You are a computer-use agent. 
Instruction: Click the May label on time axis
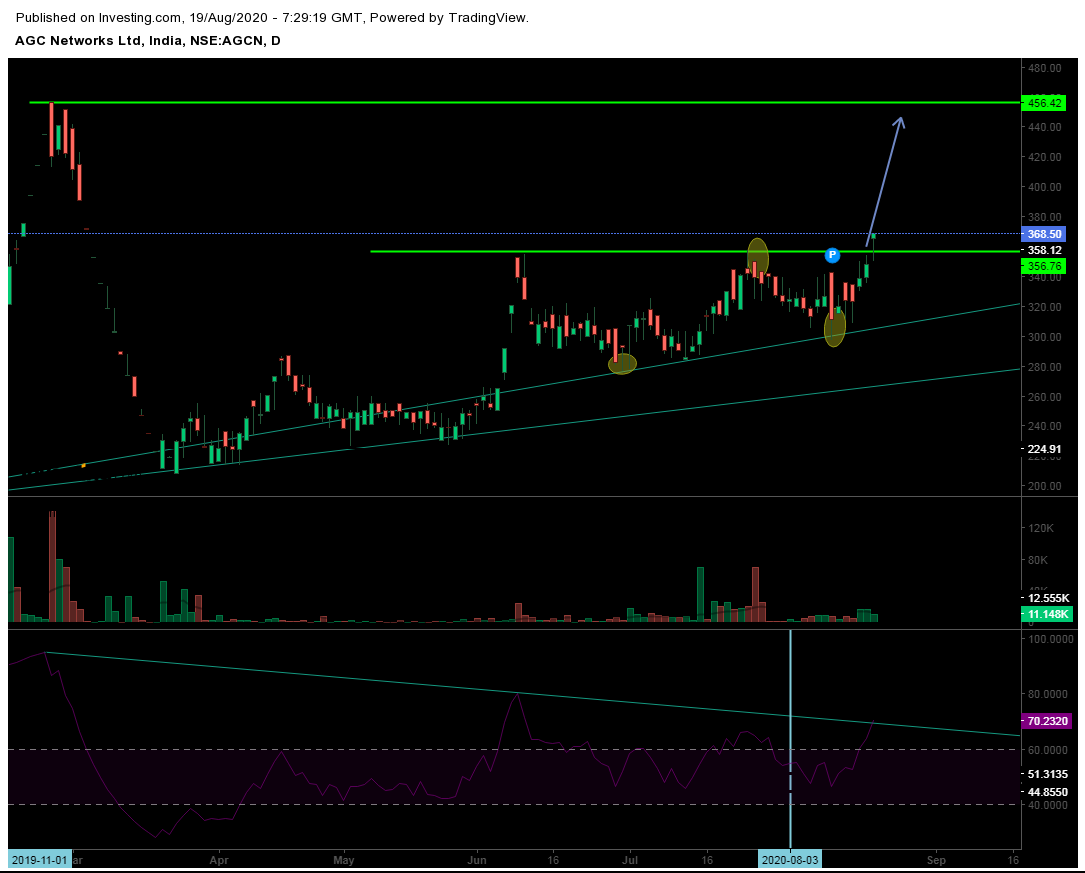(344, 861)
